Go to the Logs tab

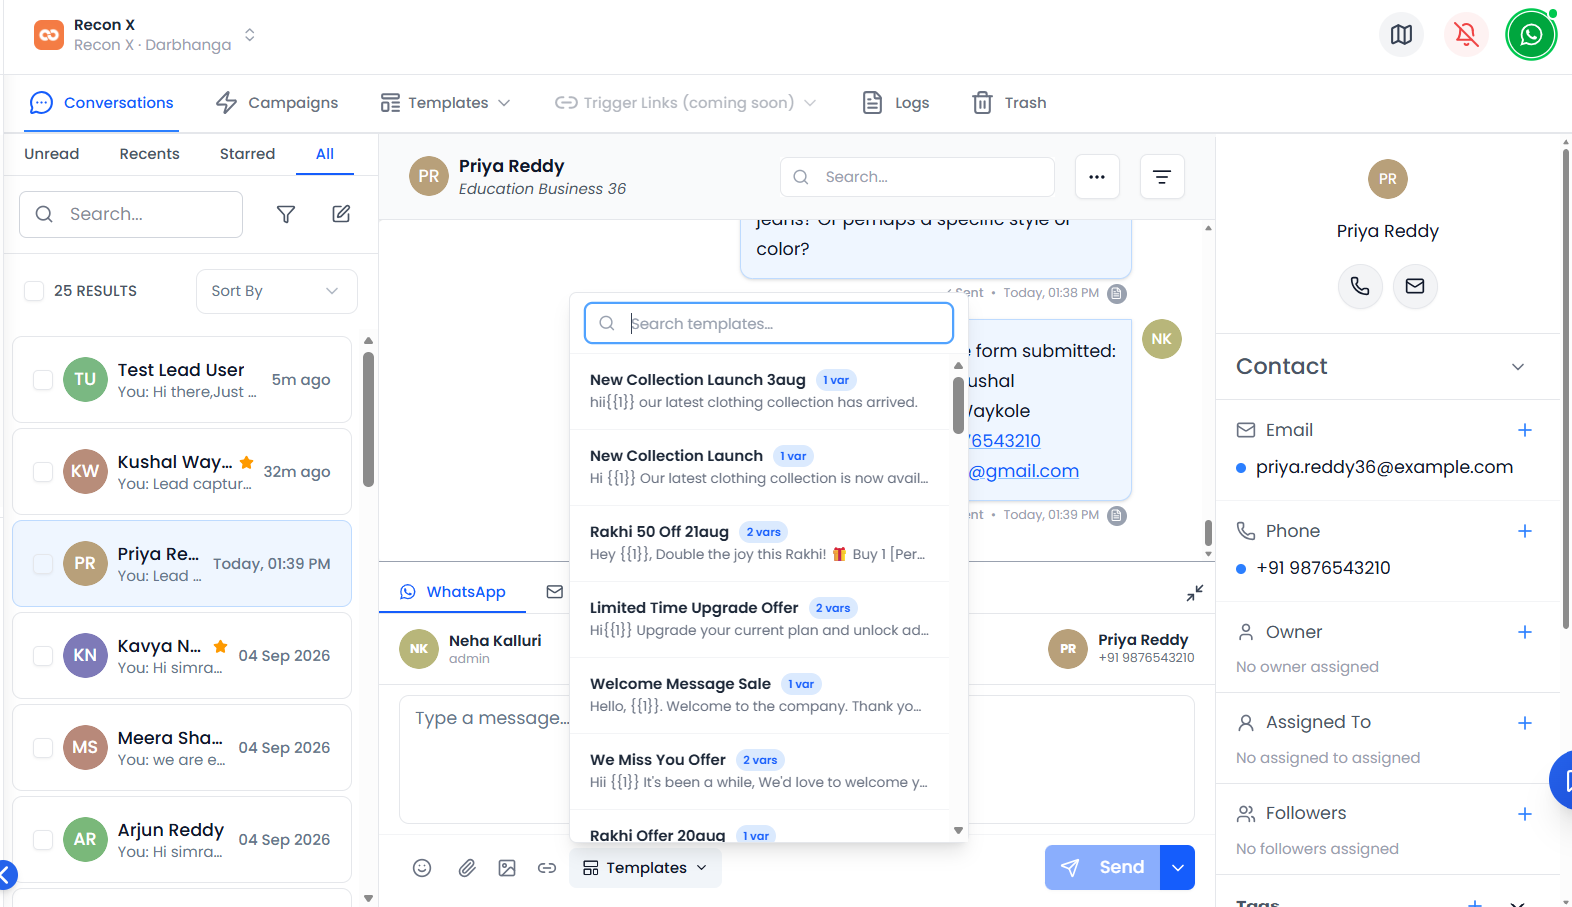pos(896,103)
